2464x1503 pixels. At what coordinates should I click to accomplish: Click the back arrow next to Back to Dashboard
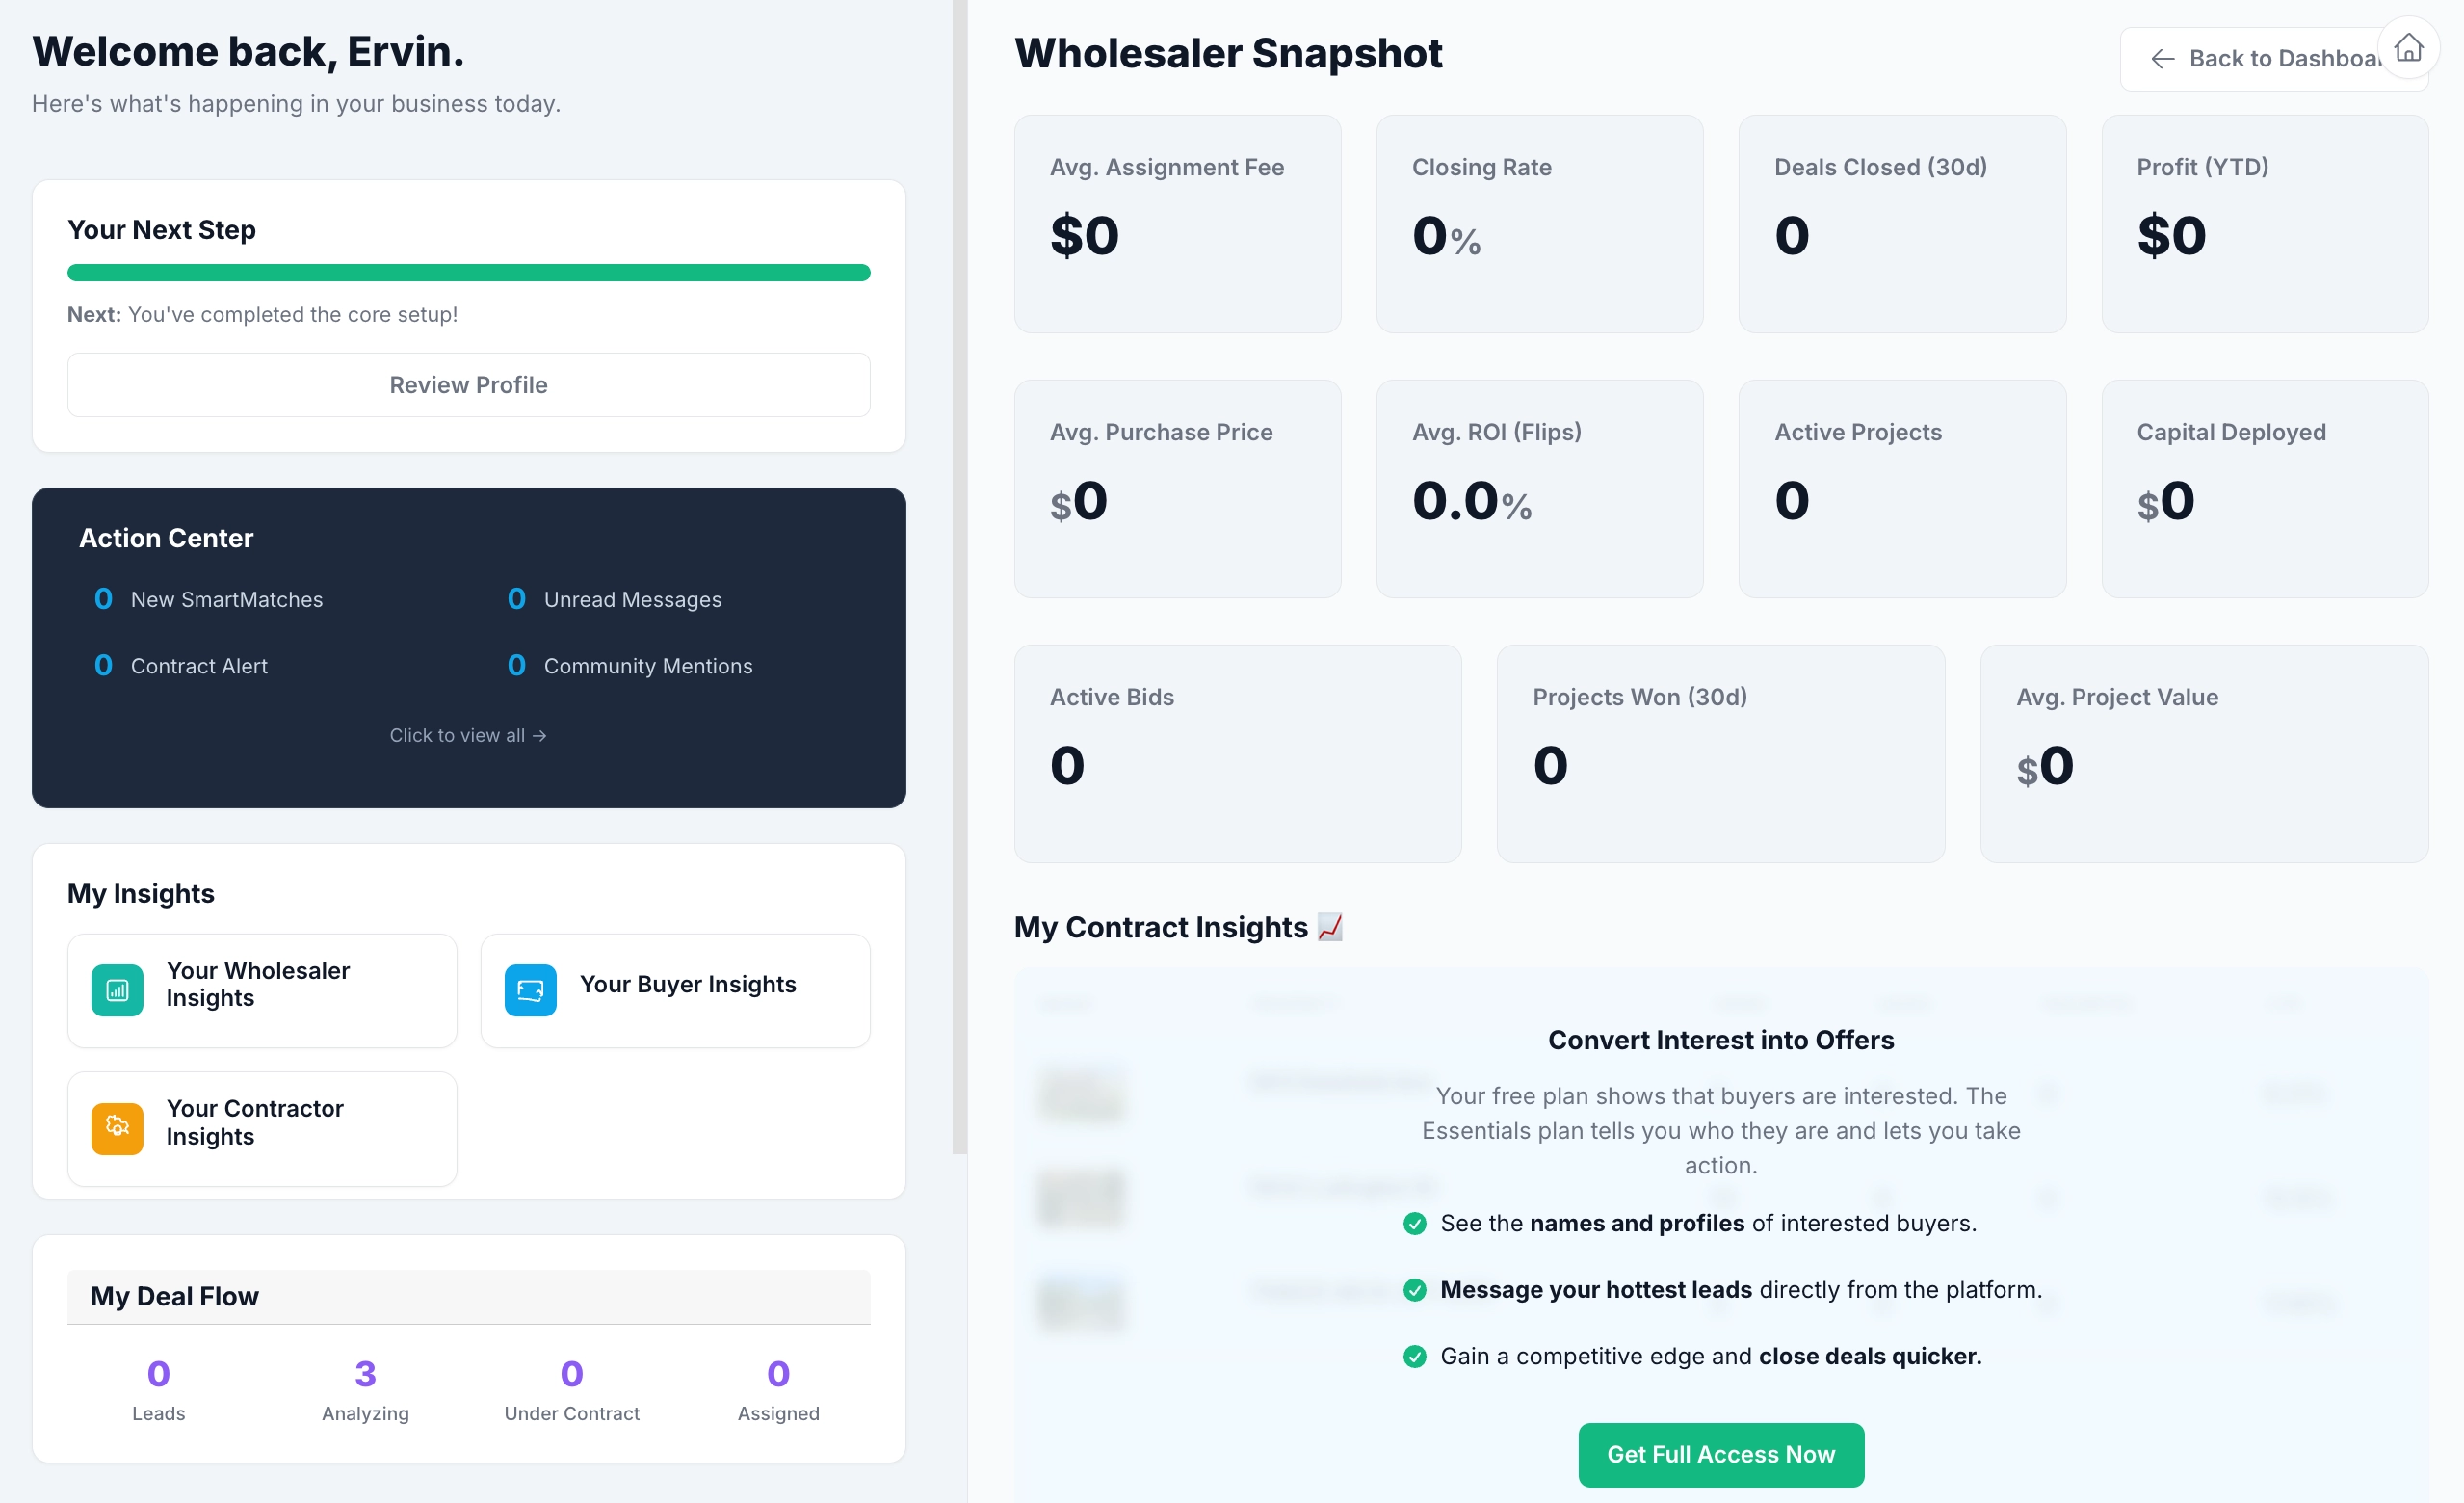pos(2163,58)
